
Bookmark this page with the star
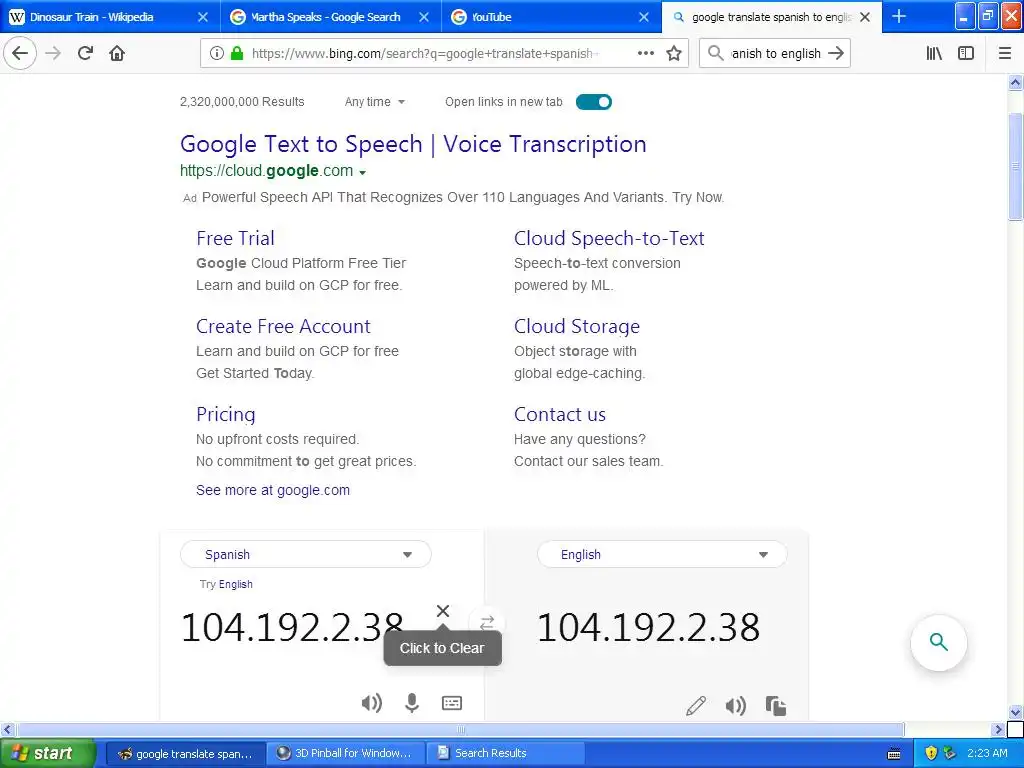[674, 53]
